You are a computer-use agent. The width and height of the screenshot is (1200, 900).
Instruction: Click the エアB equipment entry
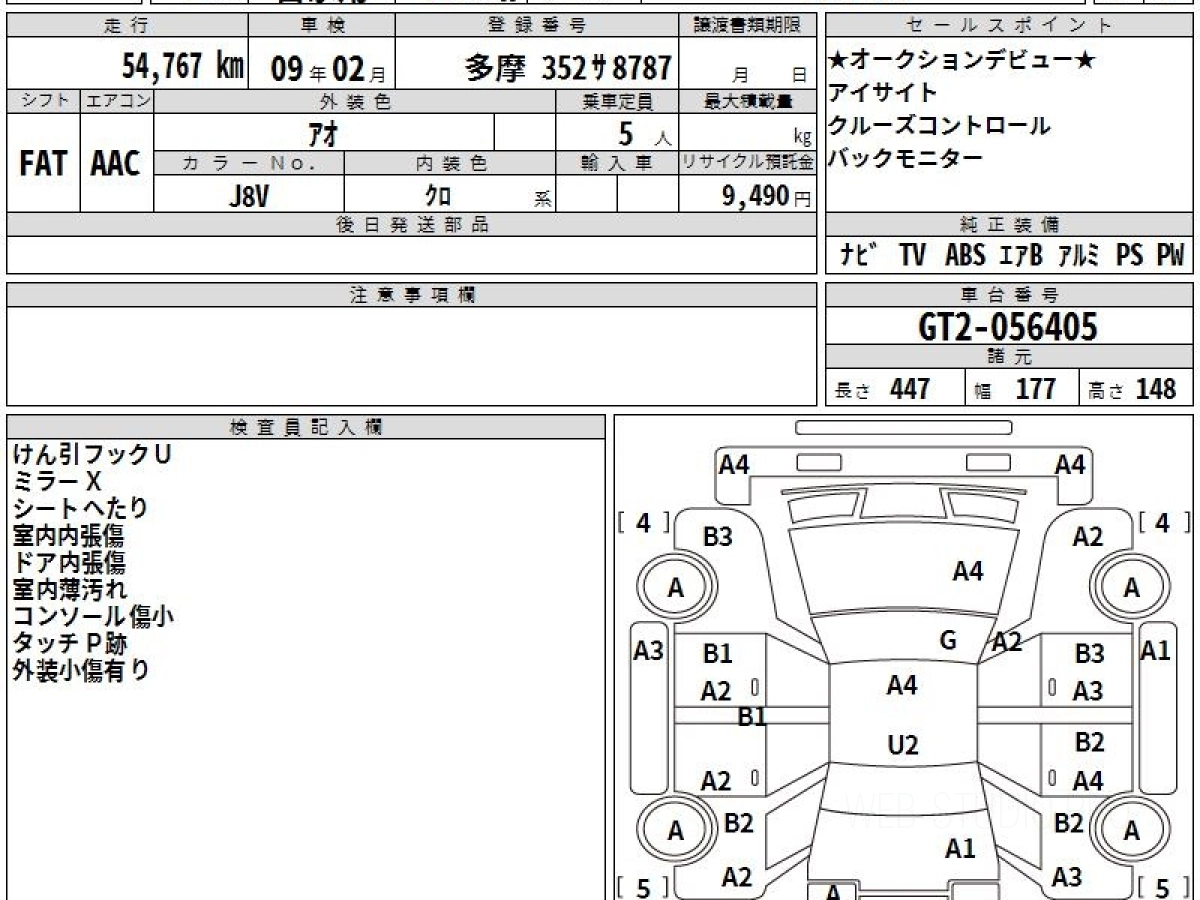(x=1021, y=255)
